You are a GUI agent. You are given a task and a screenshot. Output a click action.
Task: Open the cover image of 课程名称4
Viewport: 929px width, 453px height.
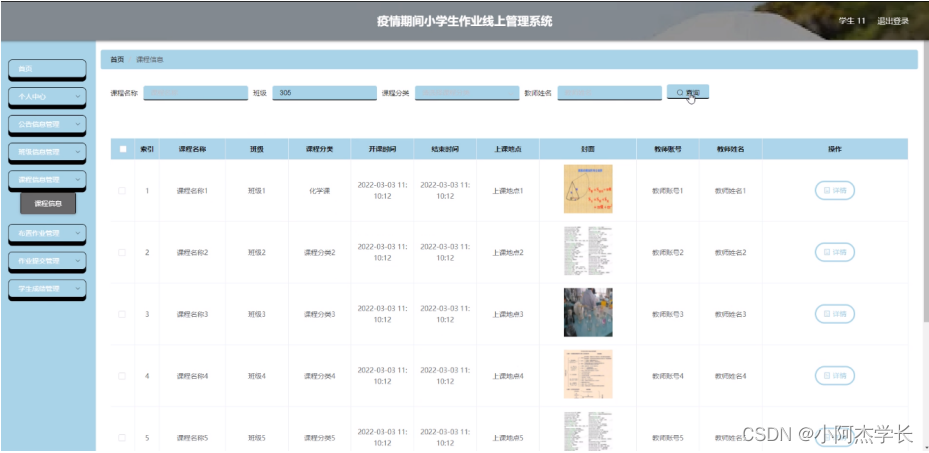pyautogui.click(x=588, y=374)
